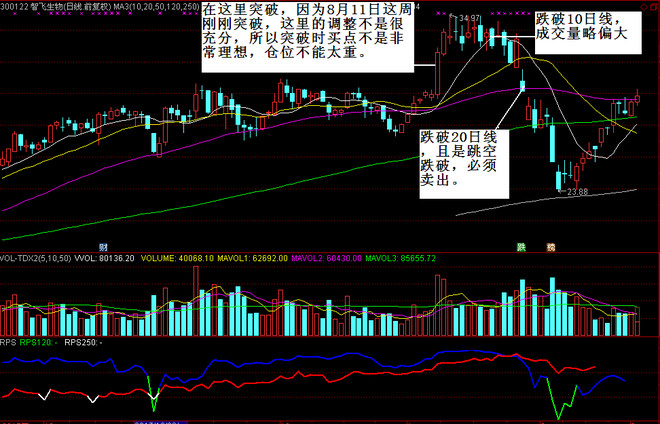This screenshot has width=660, height=424.
Task: Click the stock title 300122 智飞生物
Action: click(31, 6)
